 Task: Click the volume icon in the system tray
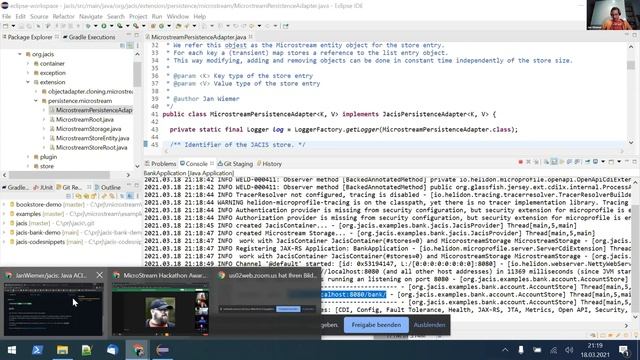click(x=569, y=350)
